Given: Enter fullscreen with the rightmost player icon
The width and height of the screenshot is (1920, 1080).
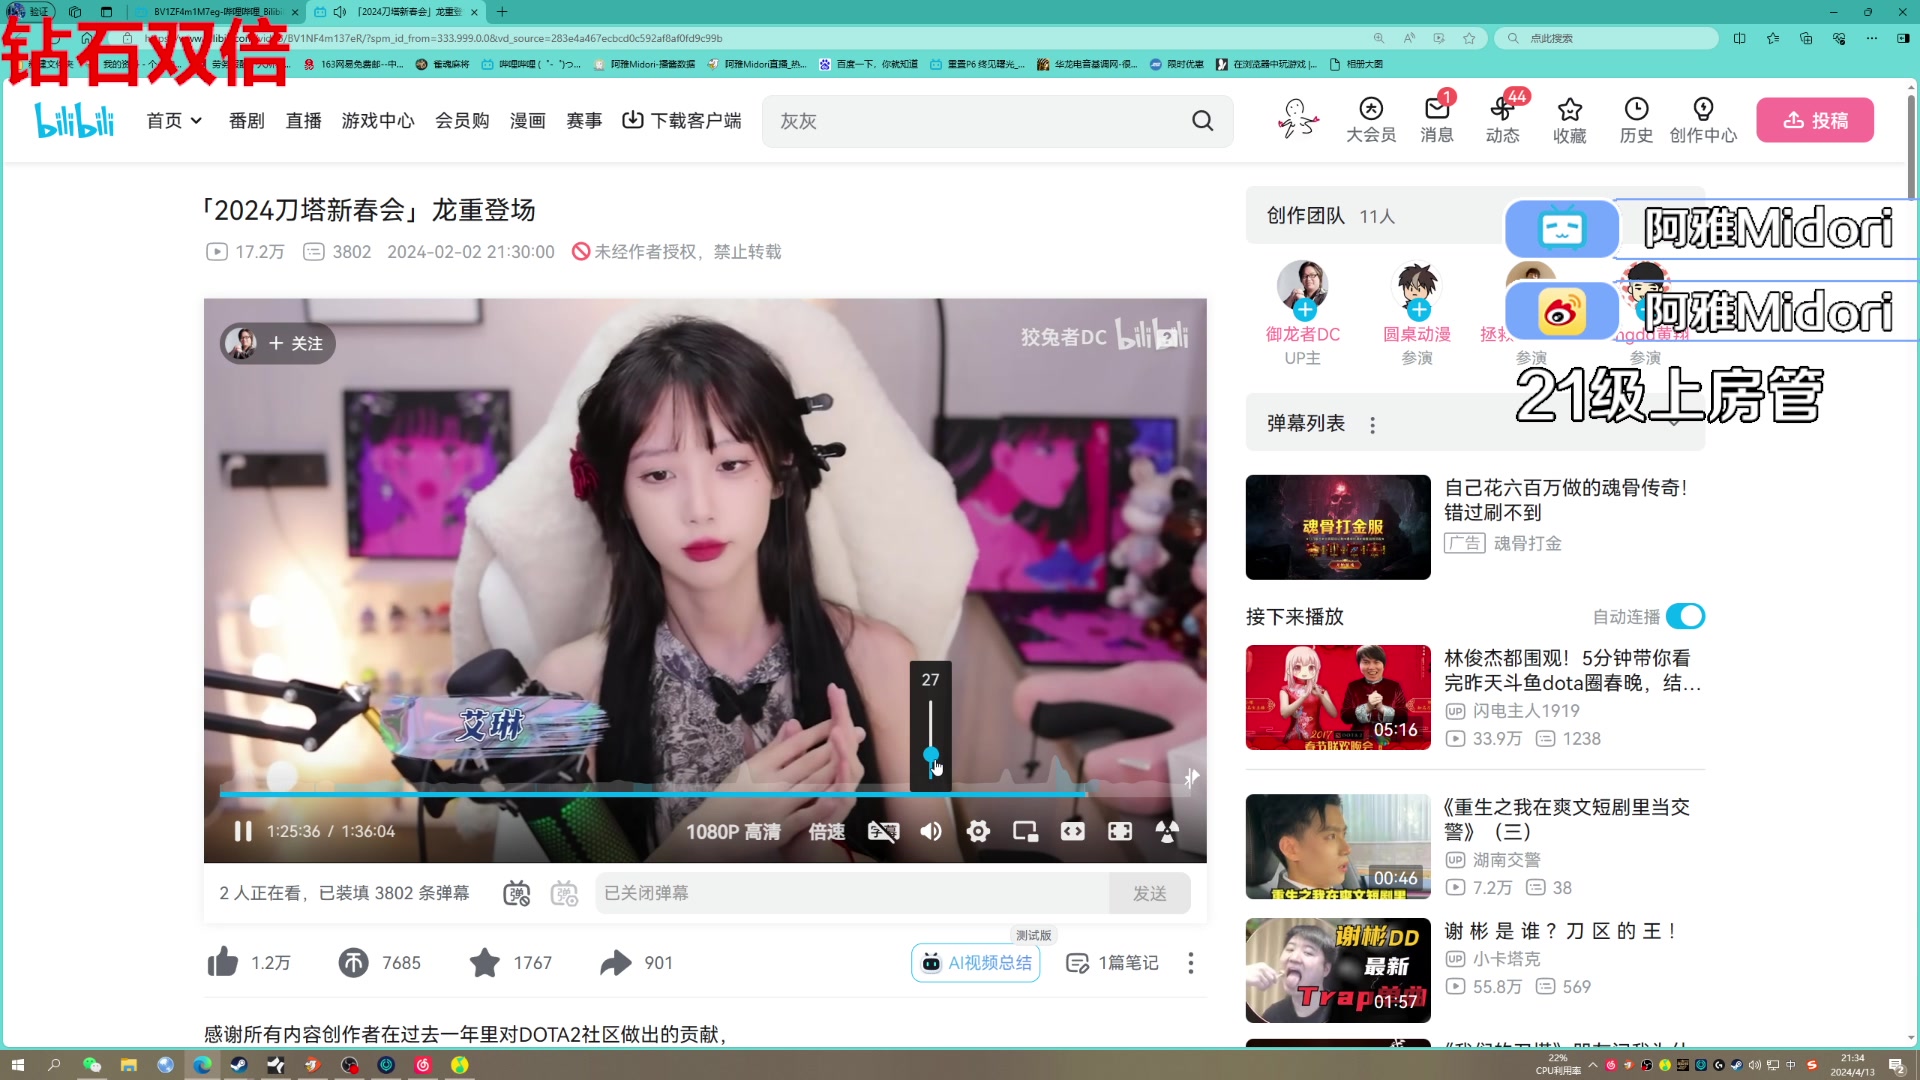Looking at the screenshot, I should click(x=1167, y=831).
